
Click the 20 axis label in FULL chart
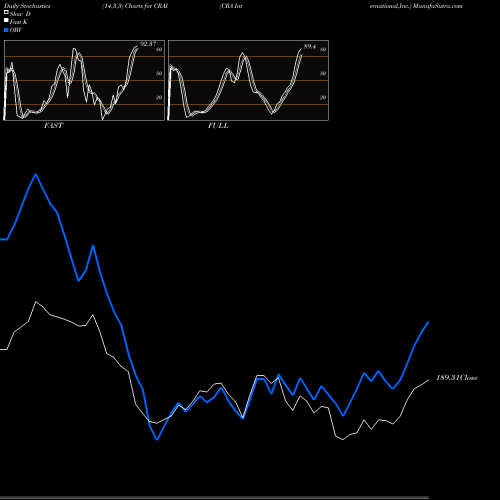(323, 97)
